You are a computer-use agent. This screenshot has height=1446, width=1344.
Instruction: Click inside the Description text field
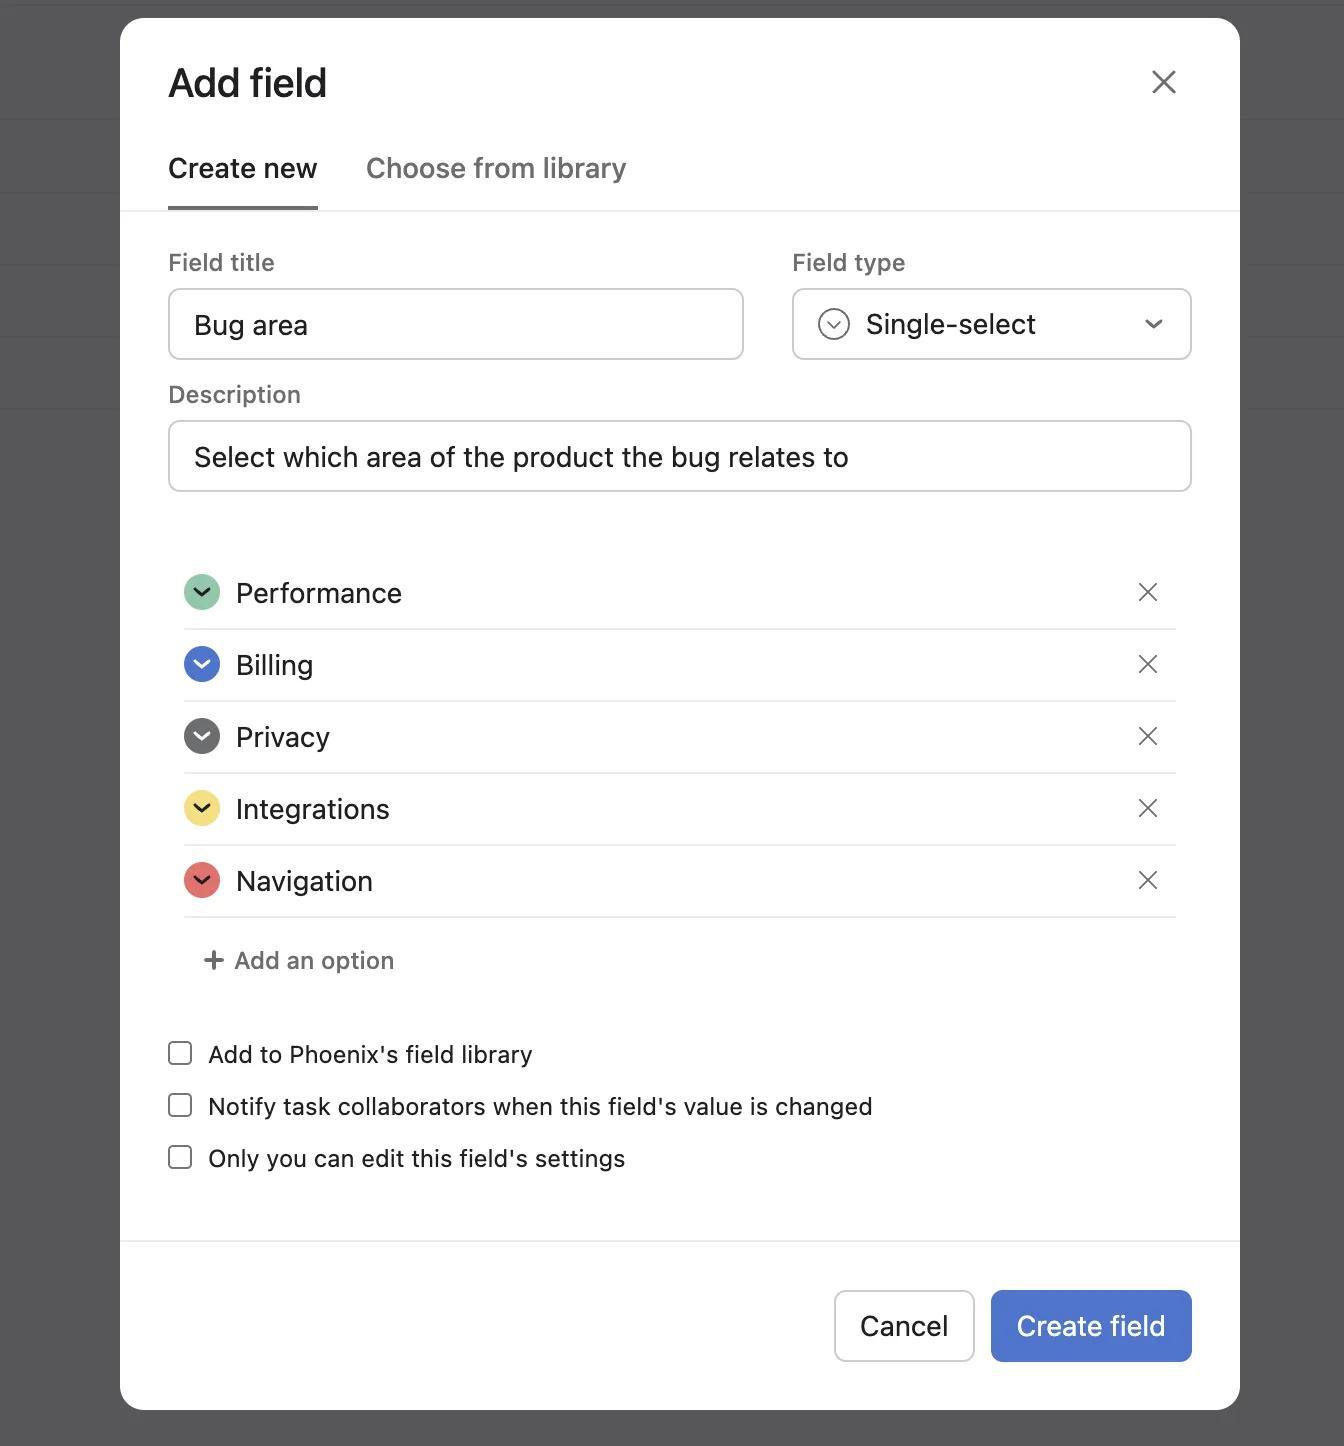coord(679,456)
